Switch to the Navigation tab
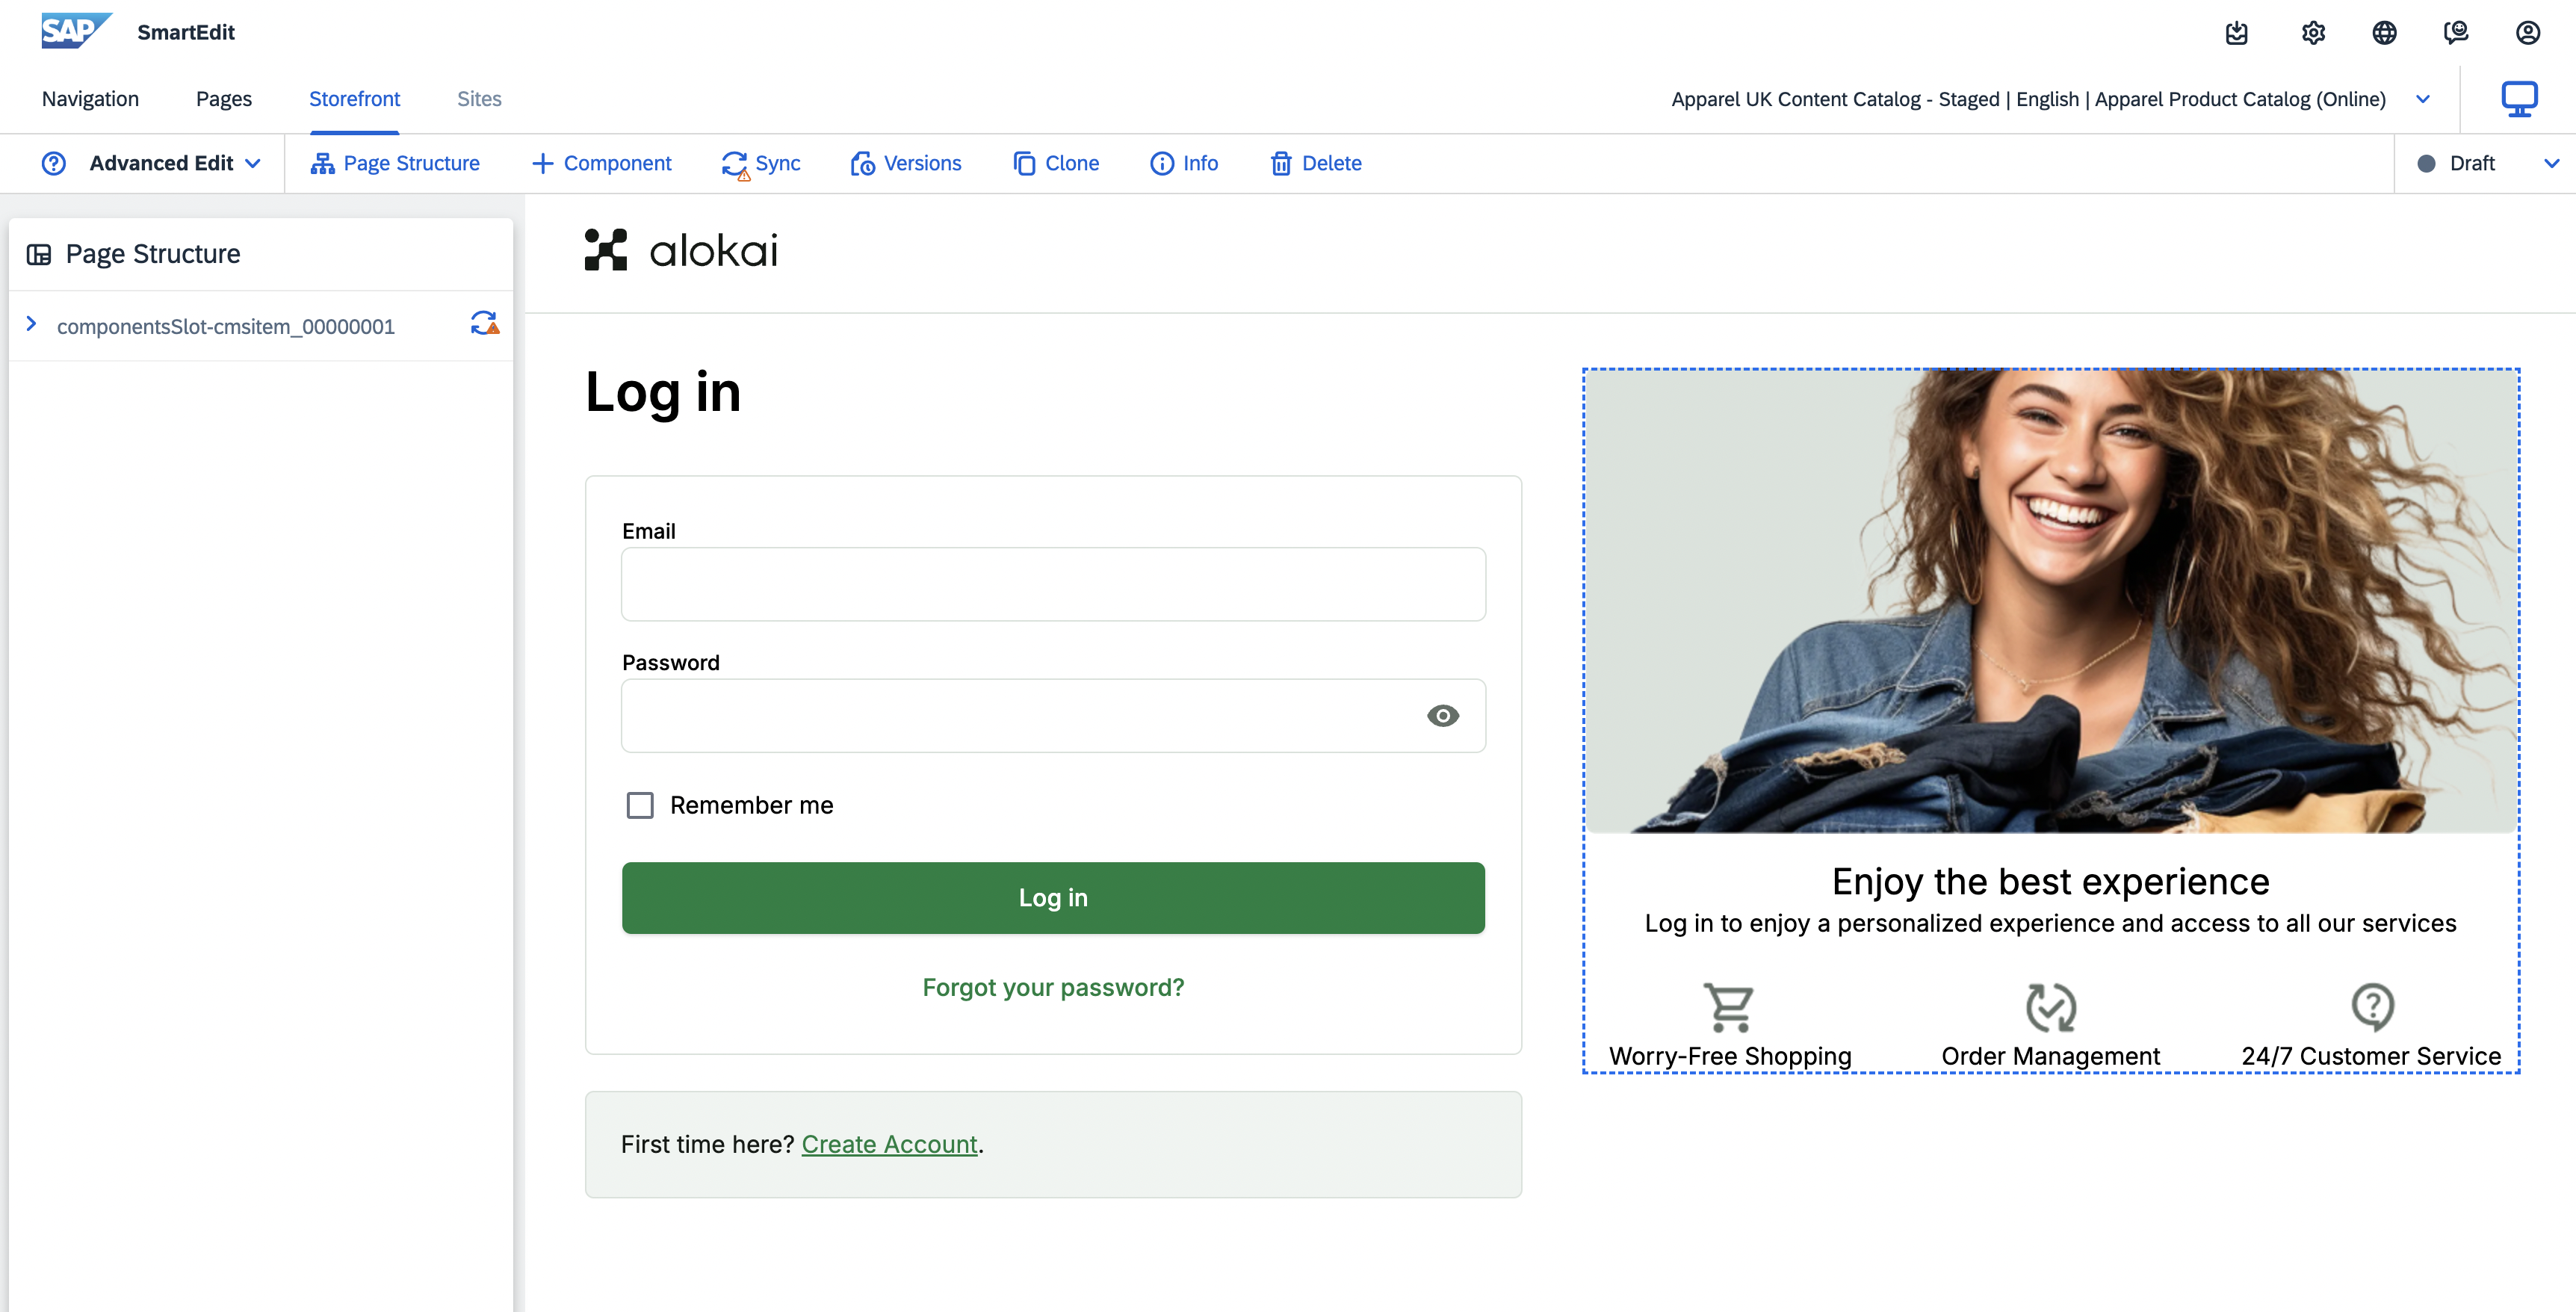This screenshot has width=2576, height=1312. click(90, 99)
